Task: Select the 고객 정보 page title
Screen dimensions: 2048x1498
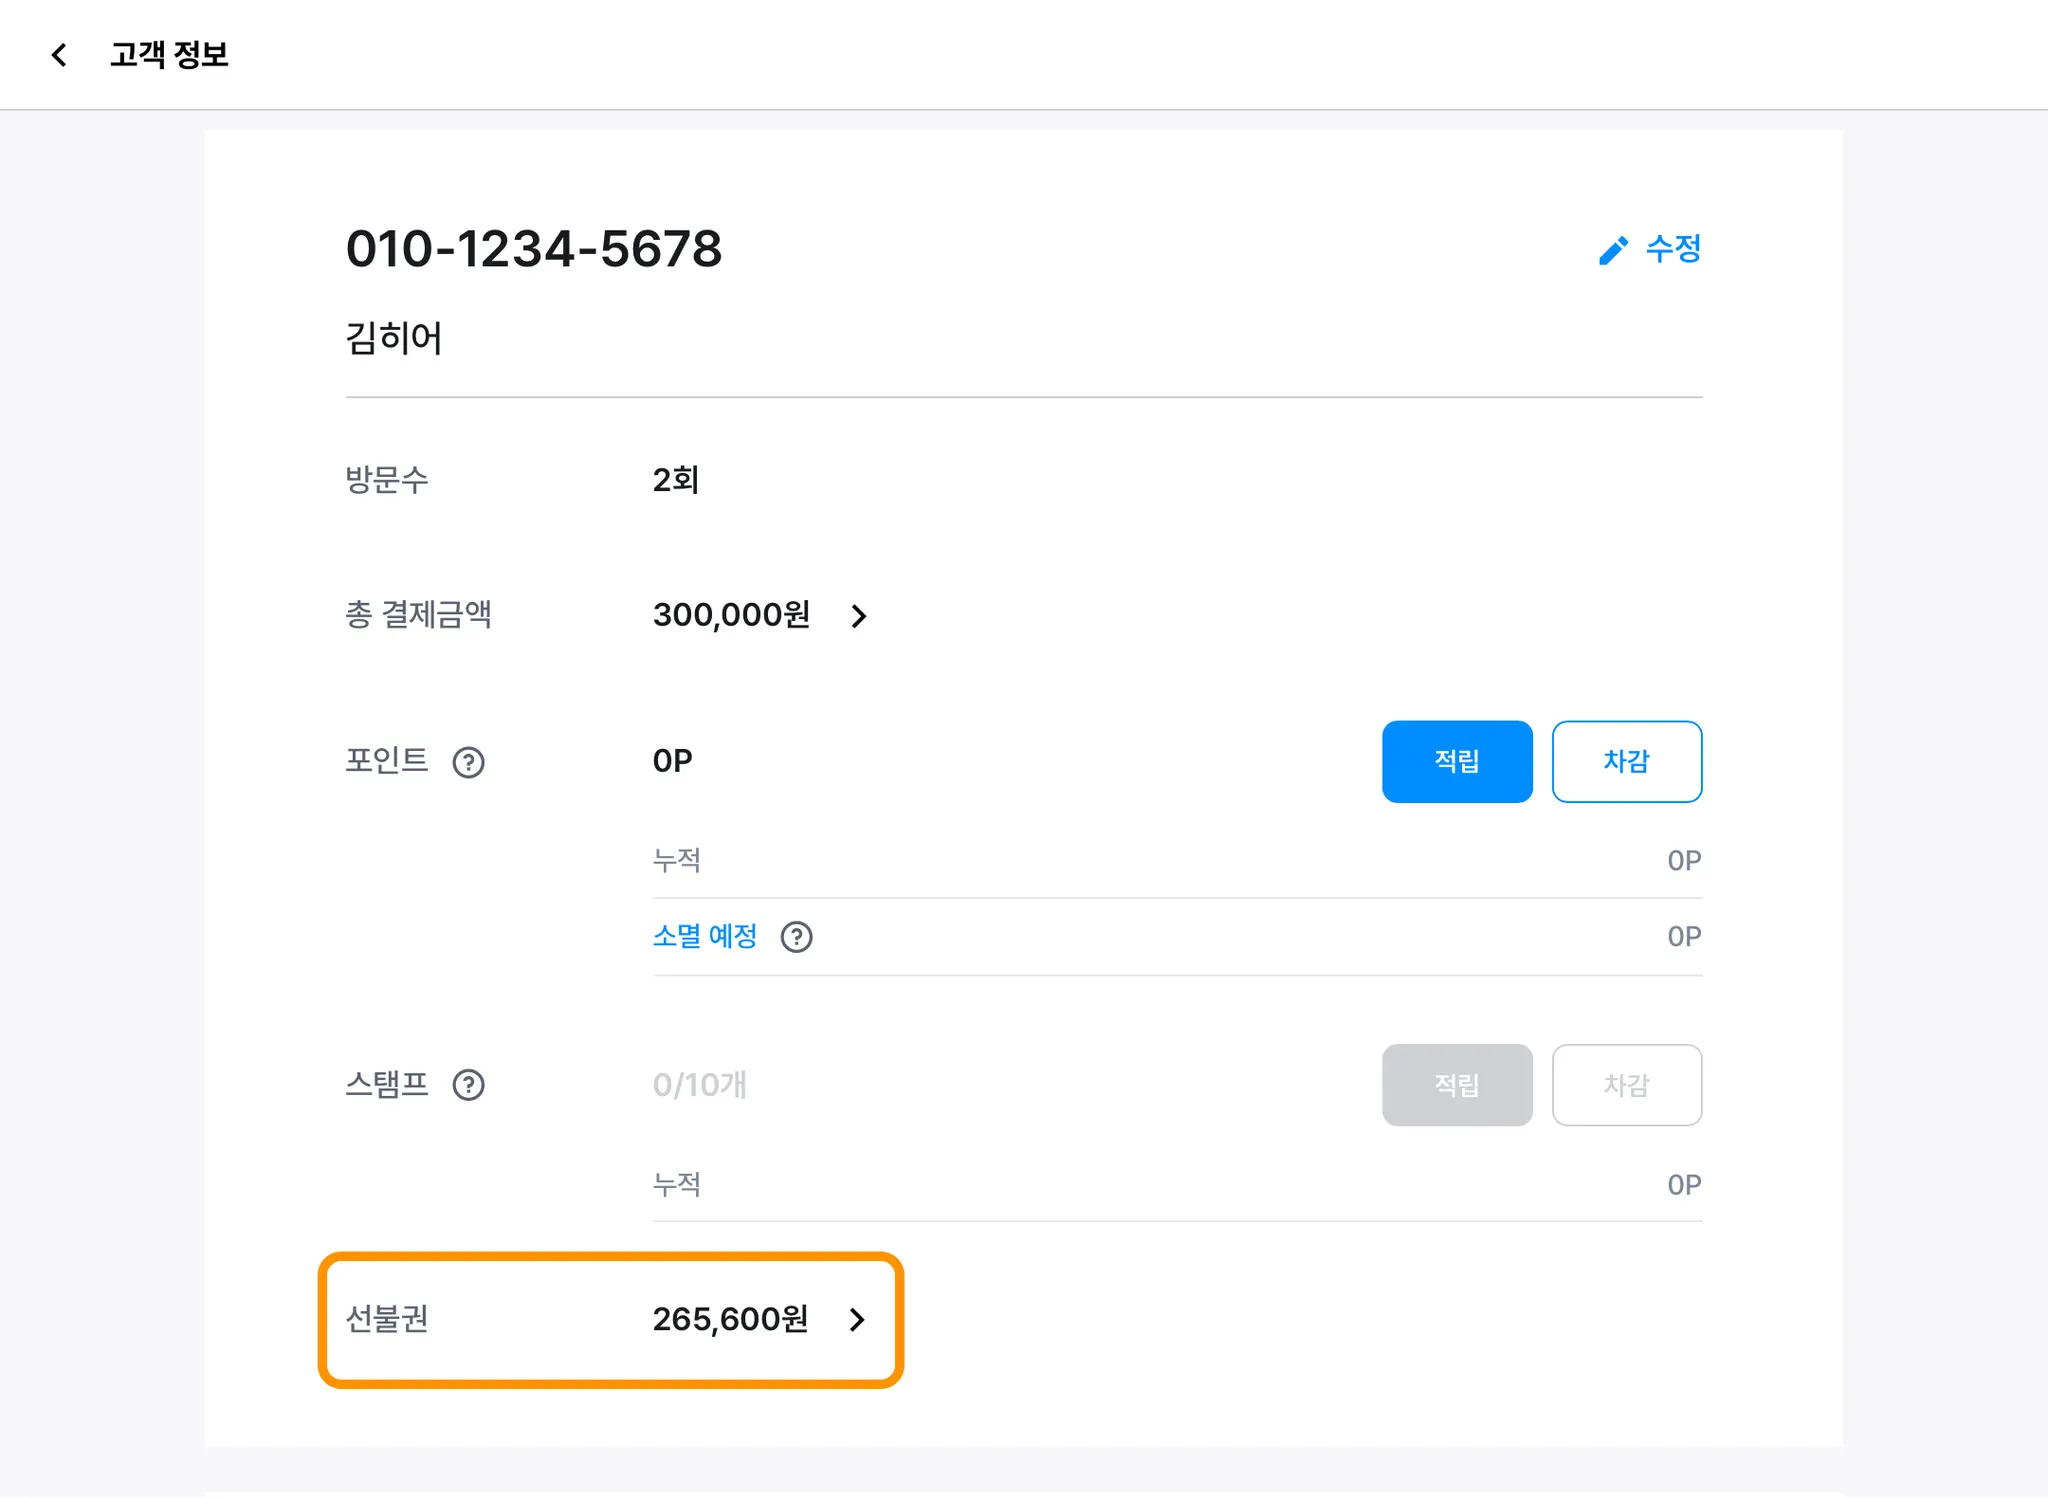Action: (x=169, y=55)
